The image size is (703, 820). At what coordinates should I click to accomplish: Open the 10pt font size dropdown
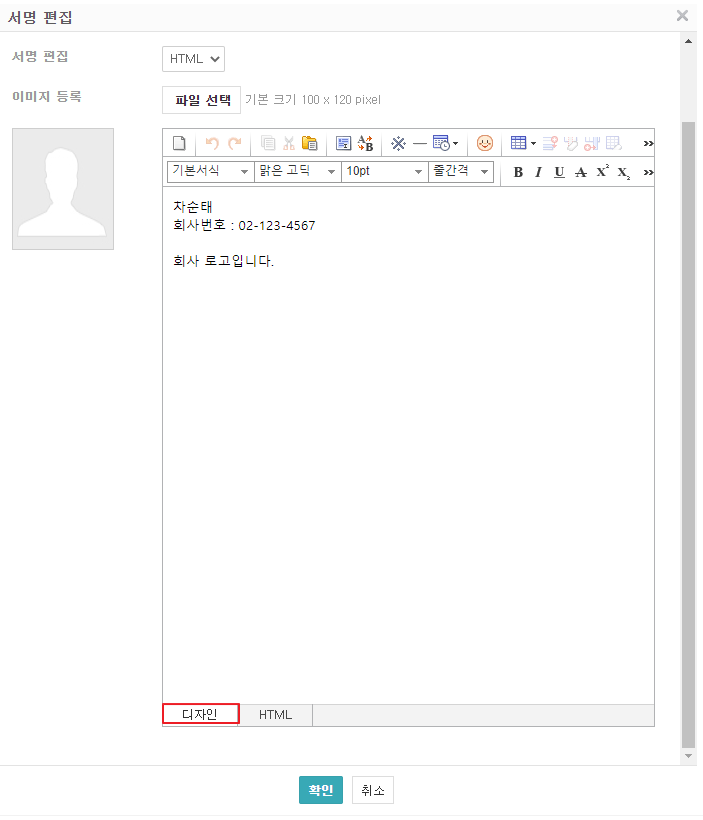tap(384, 172)
